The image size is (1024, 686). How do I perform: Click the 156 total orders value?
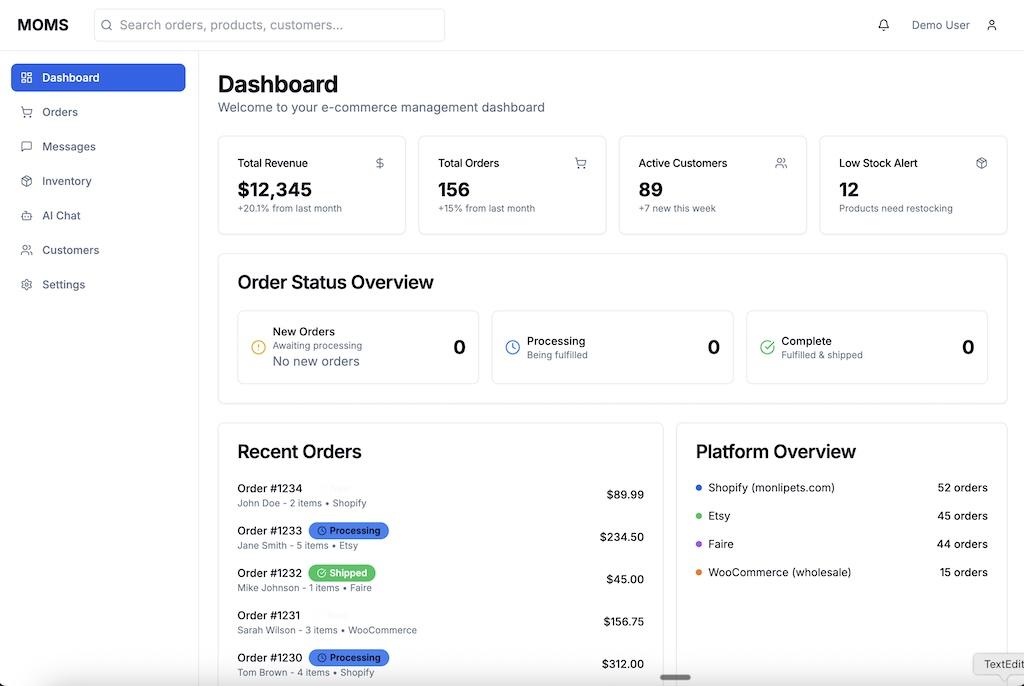pyautogui.click(x=454, y=189)
